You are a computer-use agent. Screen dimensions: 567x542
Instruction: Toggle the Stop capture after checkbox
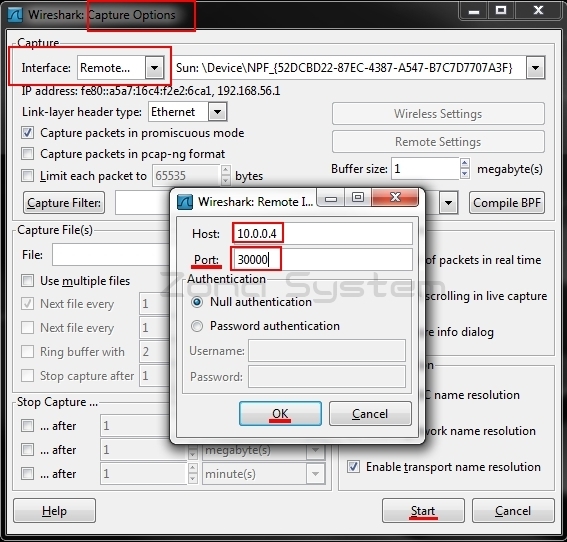click(27, 375)
